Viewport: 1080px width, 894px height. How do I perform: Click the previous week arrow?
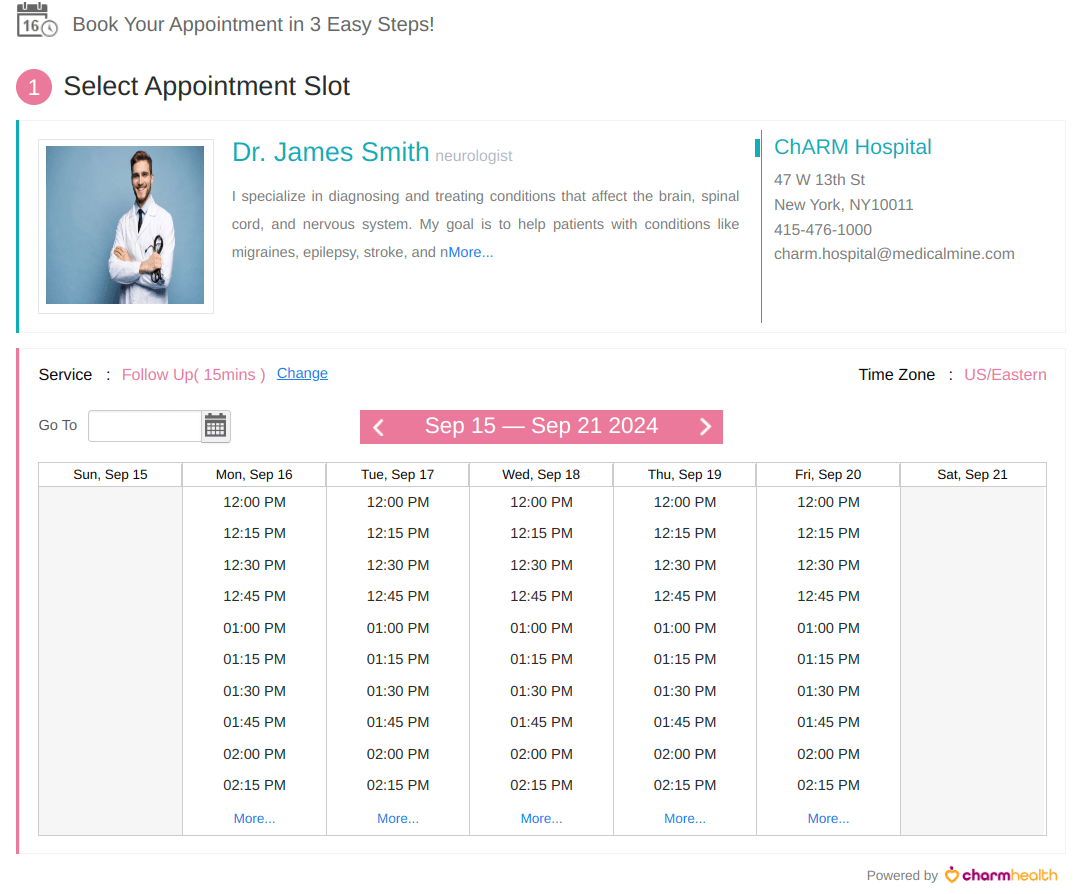tap(378, 426)
